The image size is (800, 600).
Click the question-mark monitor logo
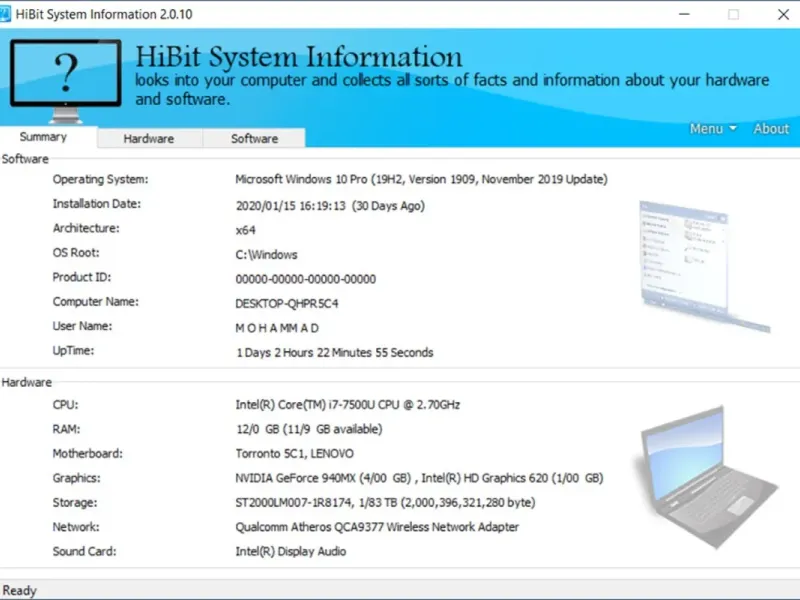(66, 81)
